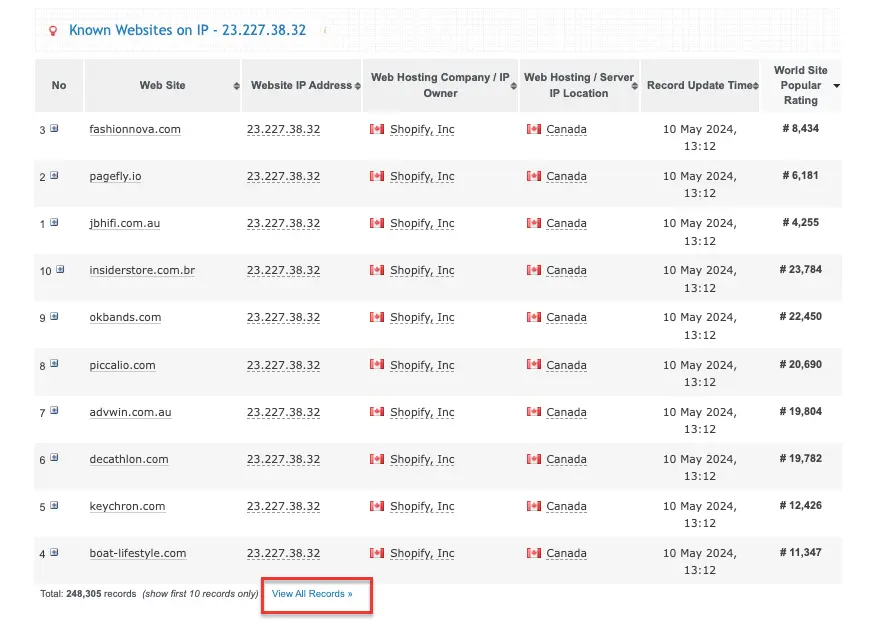Screen dimensions: 877x636
Task: Click the flag next to Canada in the decathlon.com row
Action: (x=533, y=459)
